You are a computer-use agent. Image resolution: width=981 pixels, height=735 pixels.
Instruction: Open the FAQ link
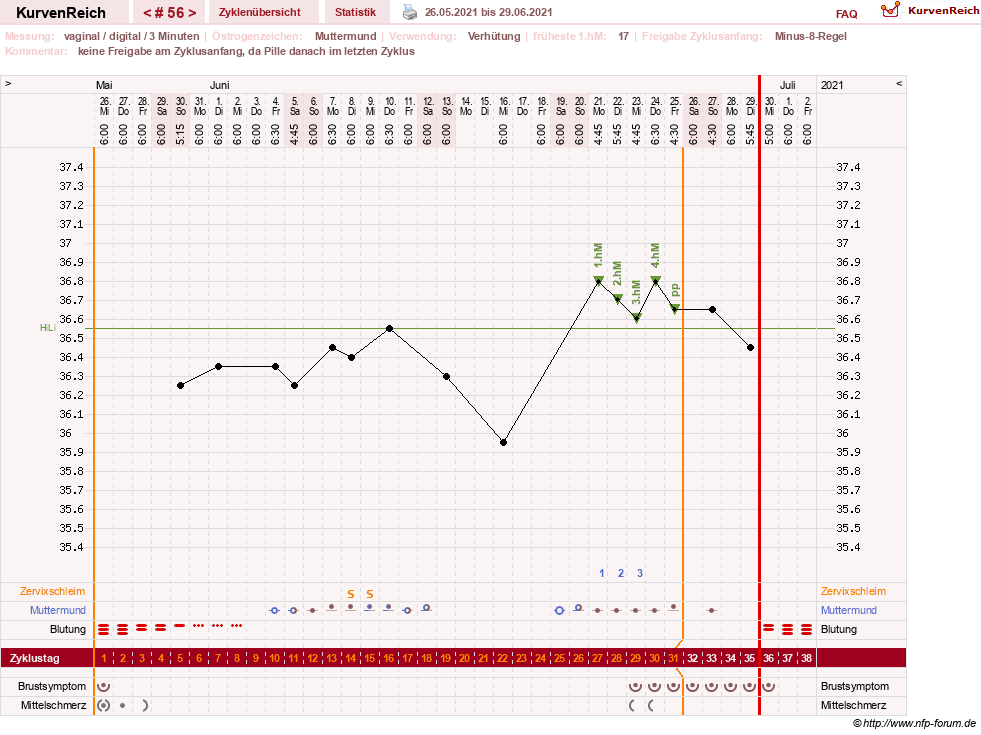pyautogui.click(x=846, y=14)
